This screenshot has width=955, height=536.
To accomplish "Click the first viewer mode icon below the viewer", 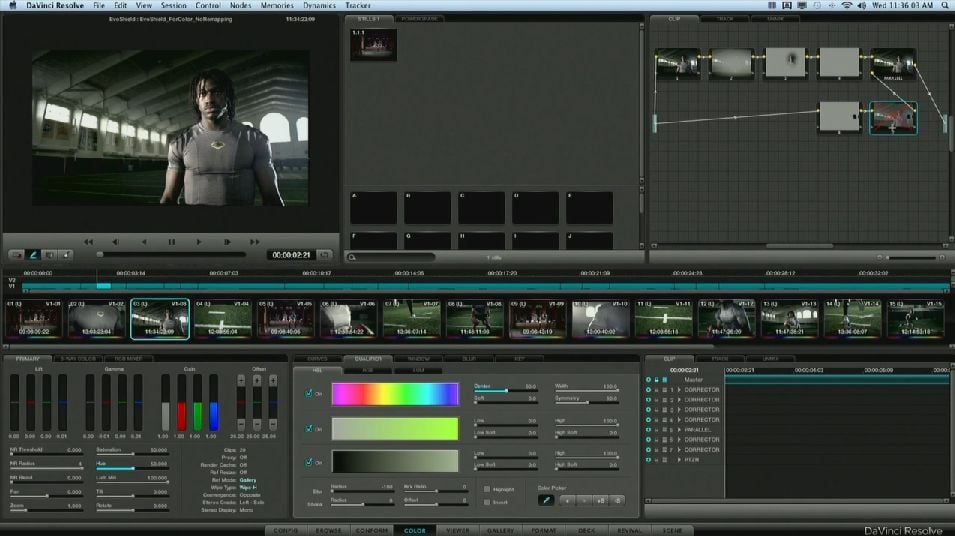I will click(16, 255).
